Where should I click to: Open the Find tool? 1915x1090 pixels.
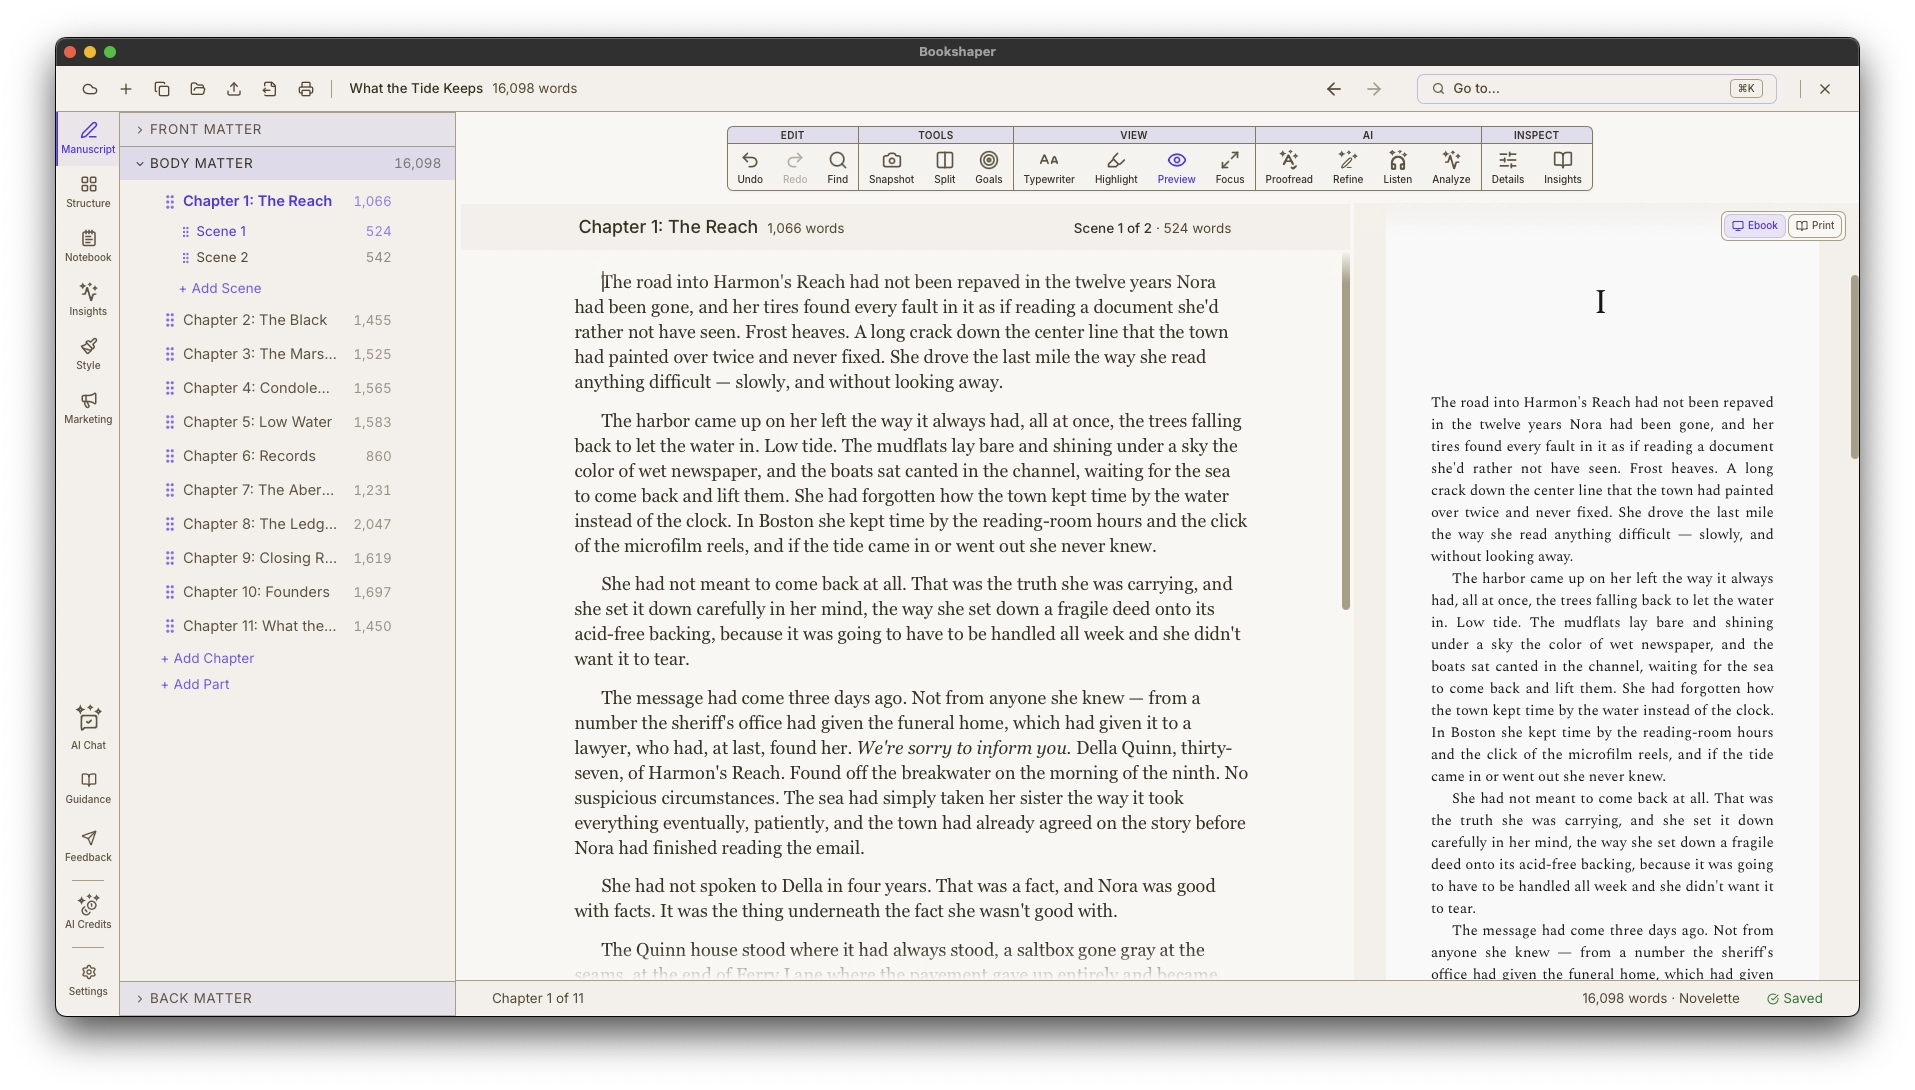(837, 167)
